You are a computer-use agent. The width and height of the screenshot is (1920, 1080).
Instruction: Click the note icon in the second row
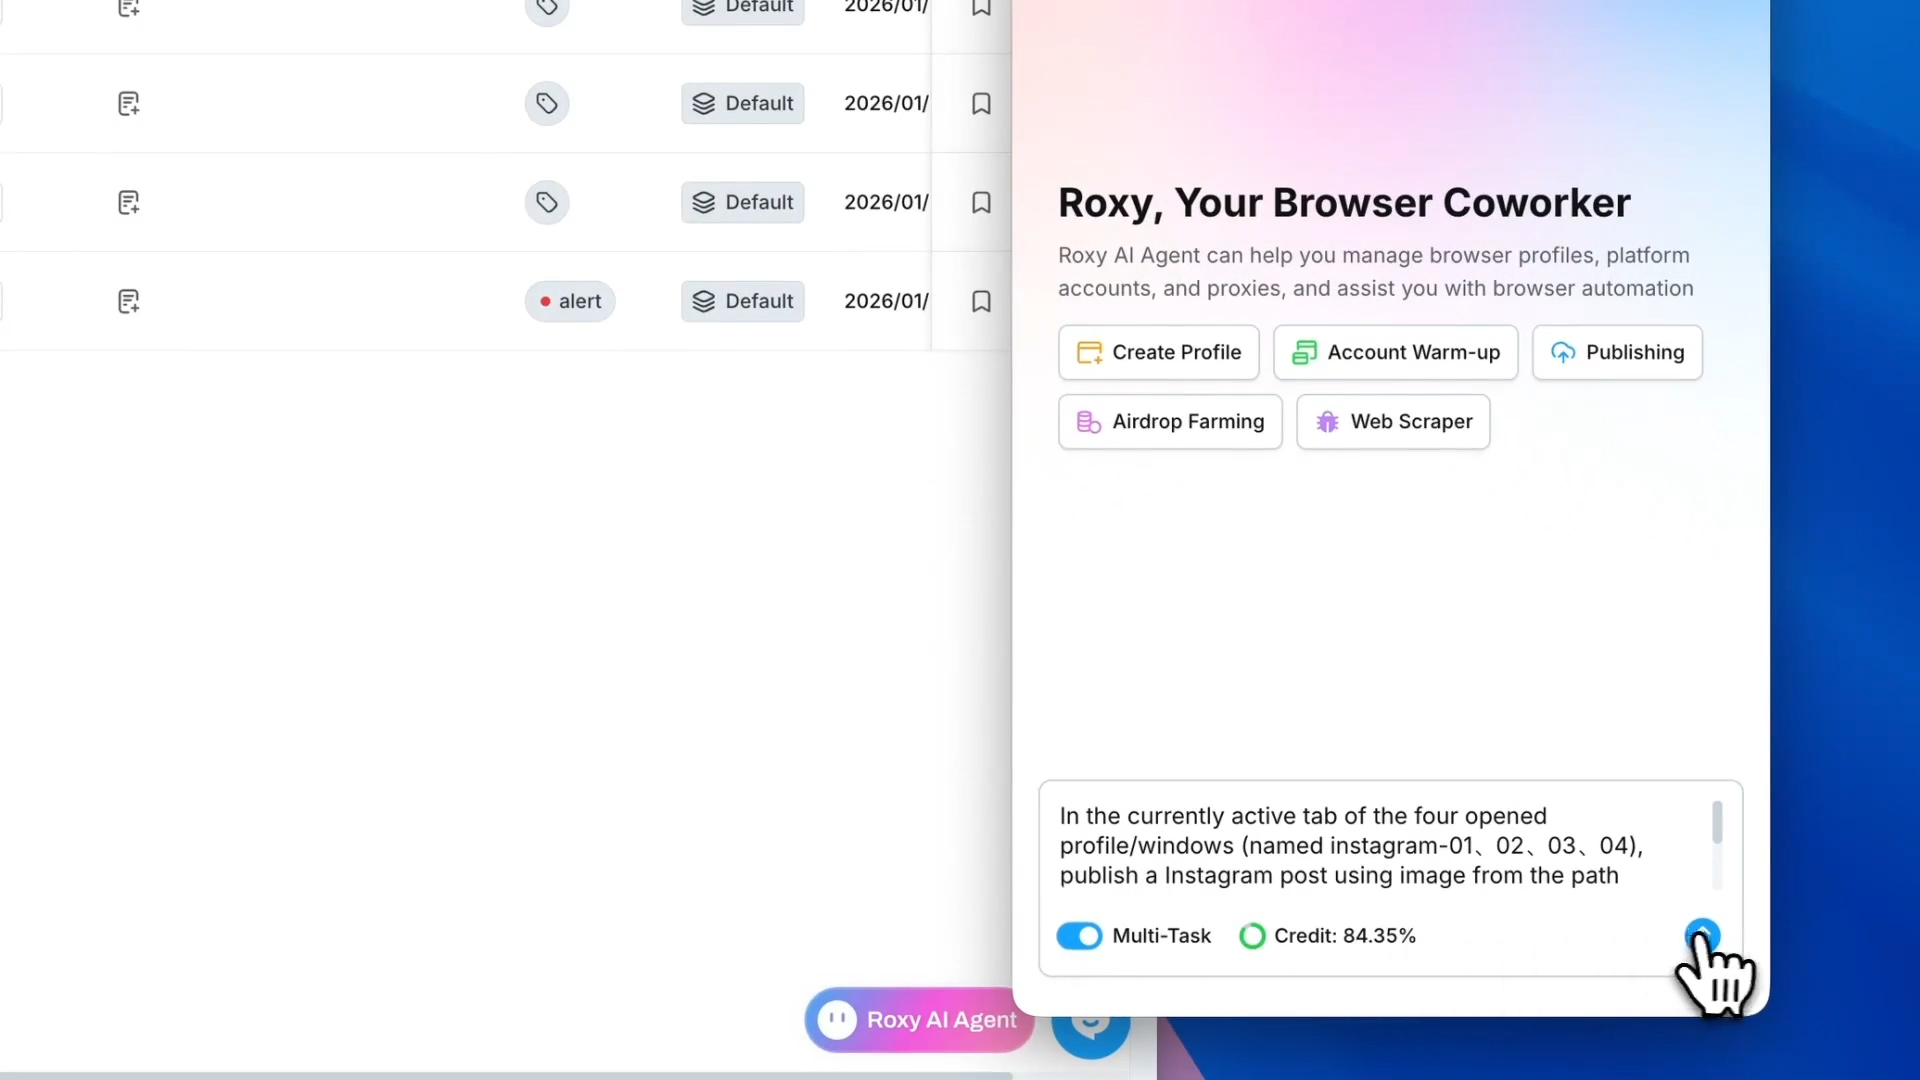point(128,103)
